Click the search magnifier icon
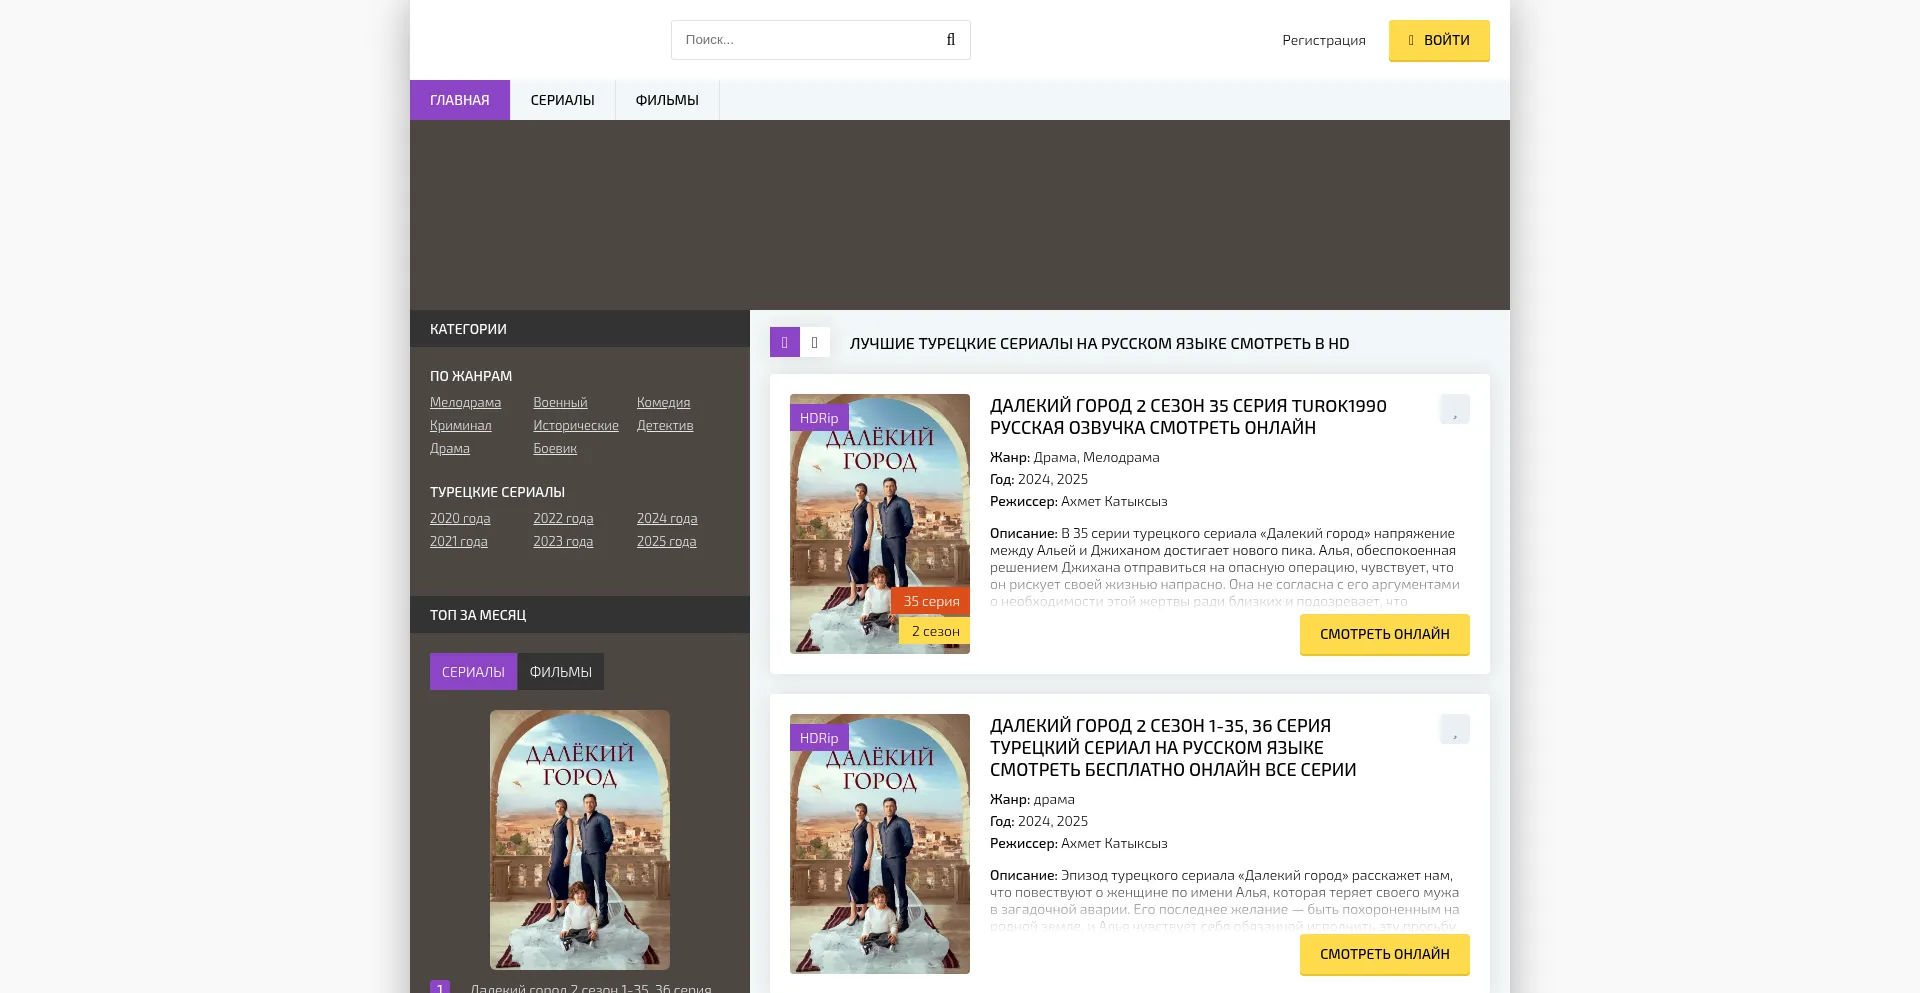 click(950, 40)
